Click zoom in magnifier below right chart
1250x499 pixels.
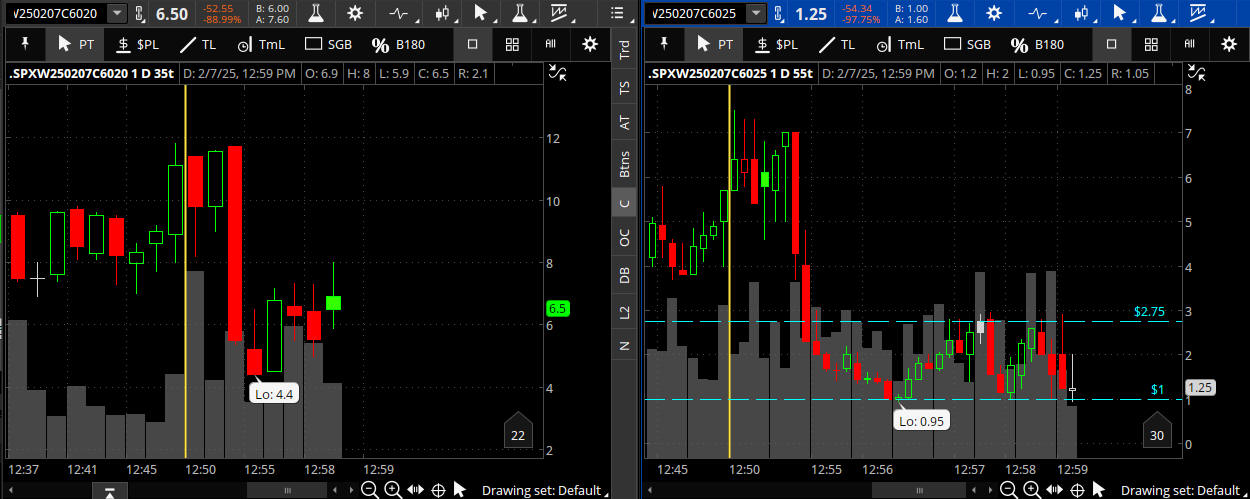click(x=1031, y=490)
